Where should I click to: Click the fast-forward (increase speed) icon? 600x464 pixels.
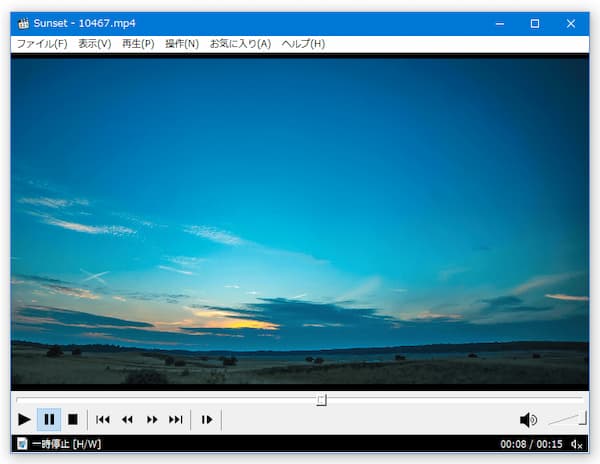152,420
